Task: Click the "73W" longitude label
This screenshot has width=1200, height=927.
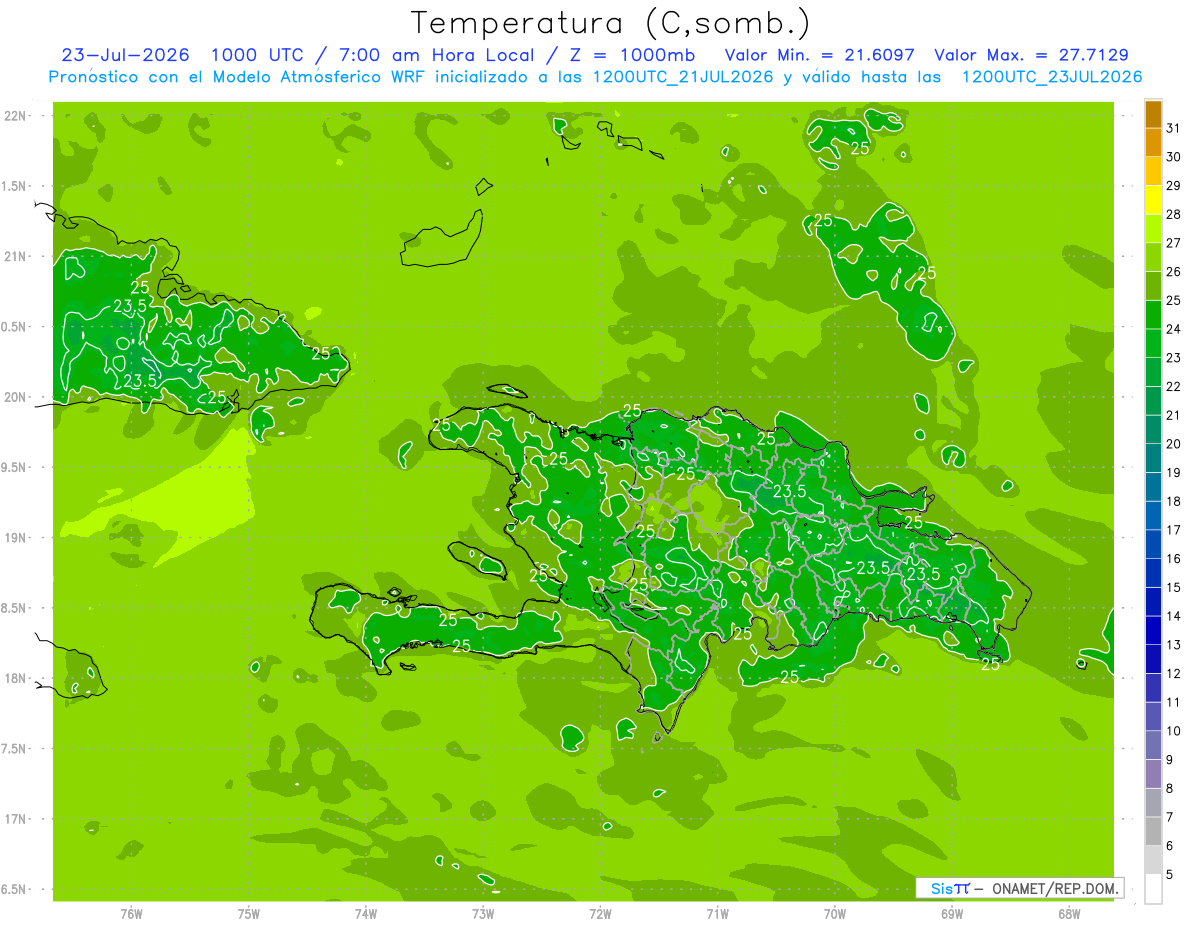Action: point(483,914)
